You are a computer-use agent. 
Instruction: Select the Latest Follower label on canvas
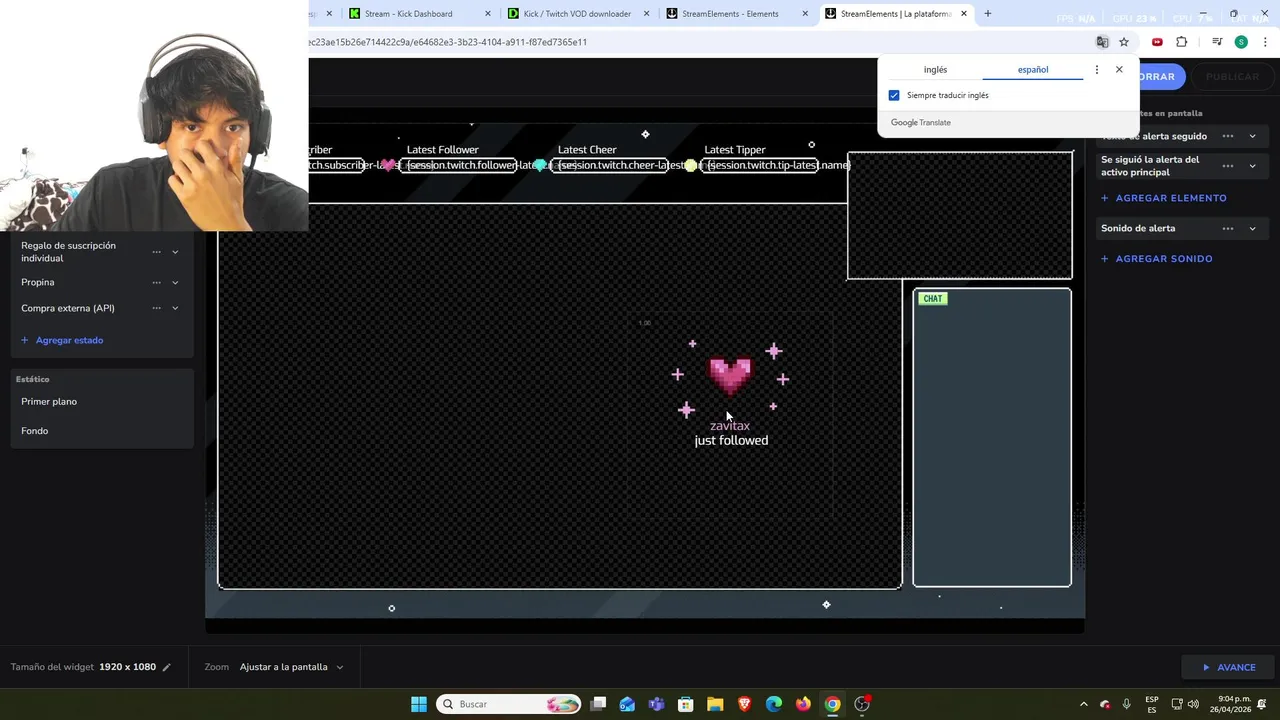(443, 150)
